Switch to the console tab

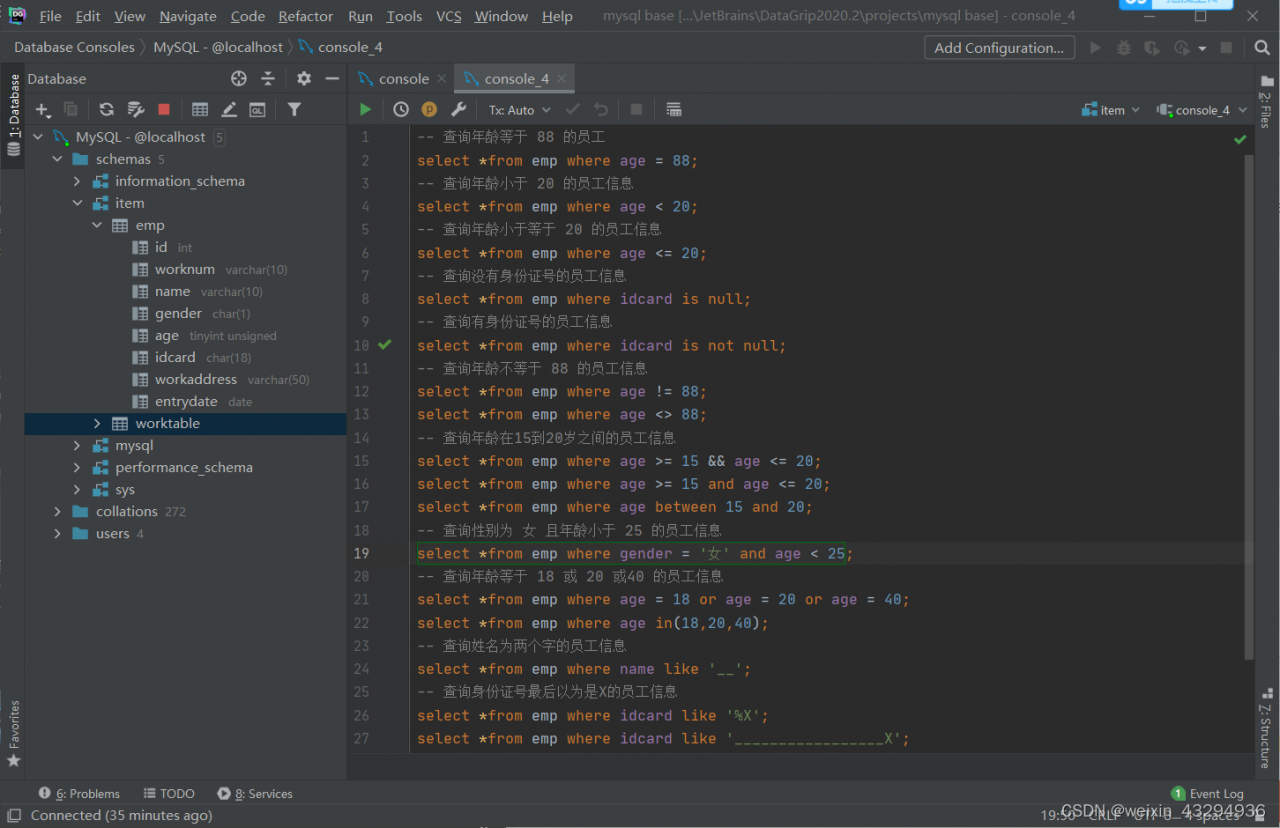pyautogui.click(x=402, y=79)
